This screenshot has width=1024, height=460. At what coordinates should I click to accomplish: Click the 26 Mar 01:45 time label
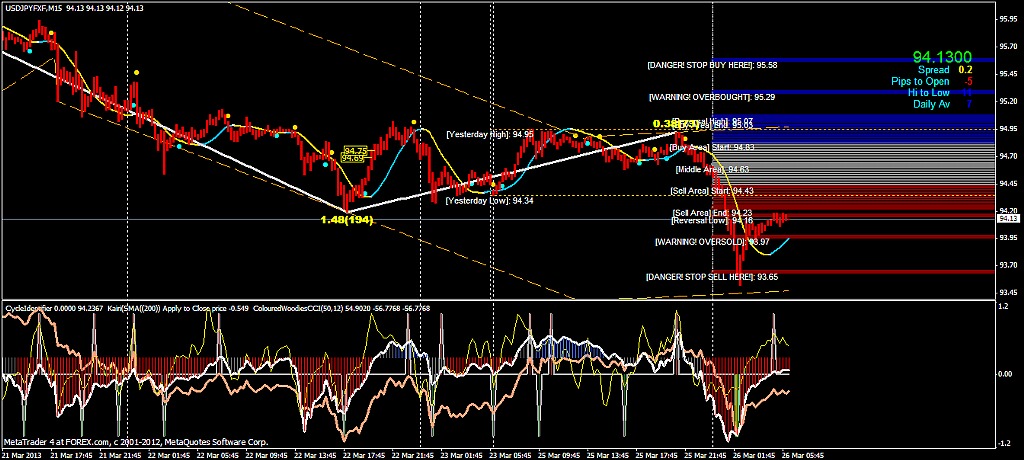click(x=756, y=455)
